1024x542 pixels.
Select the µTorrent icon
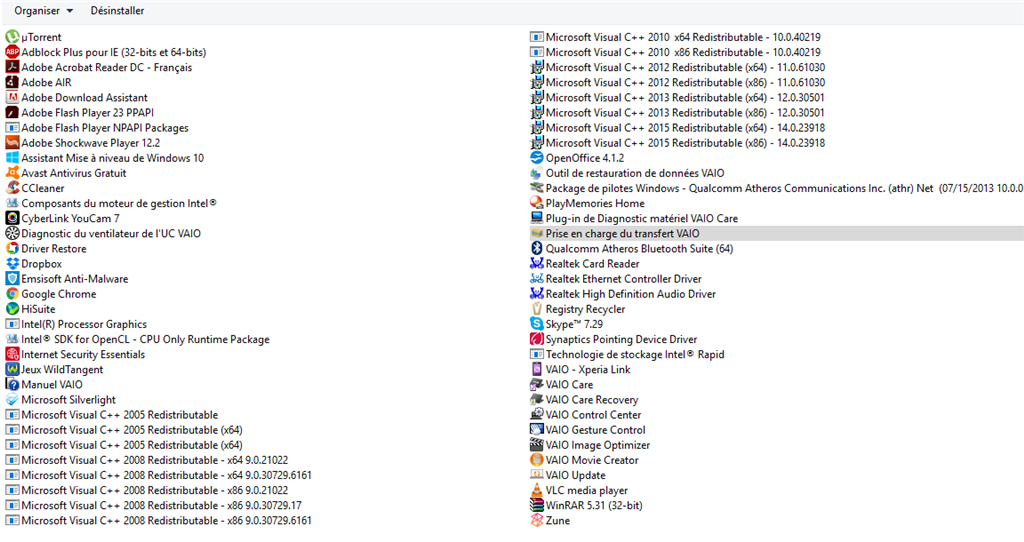pos(12,37)
